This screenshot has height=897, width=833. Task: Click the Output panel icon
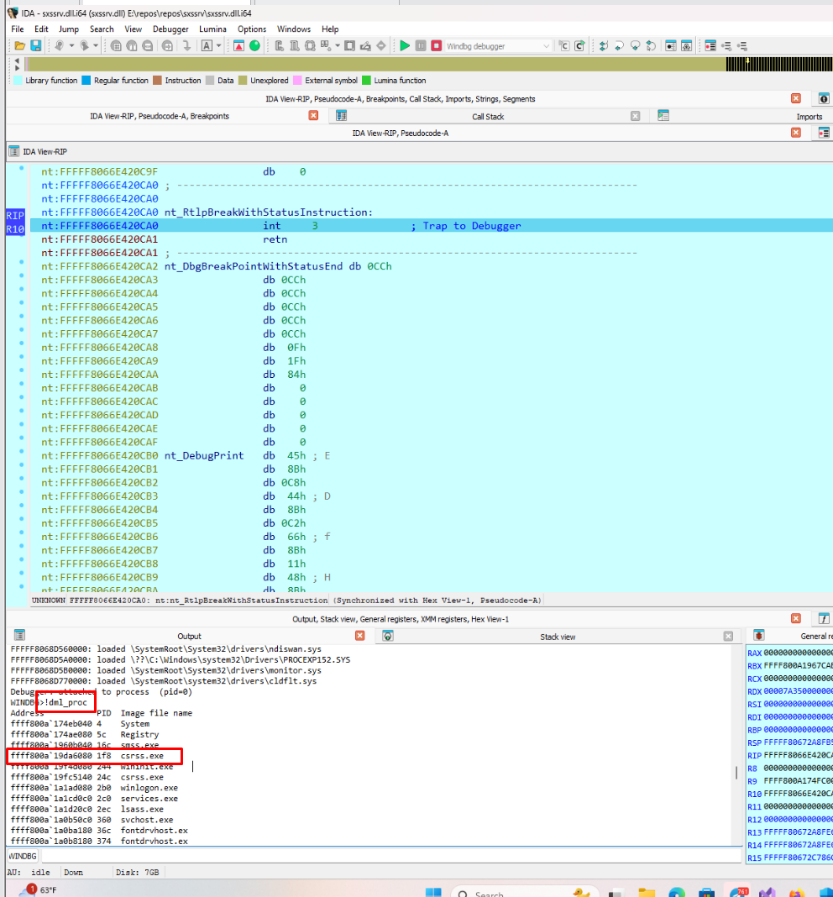(x=19, y=635)
